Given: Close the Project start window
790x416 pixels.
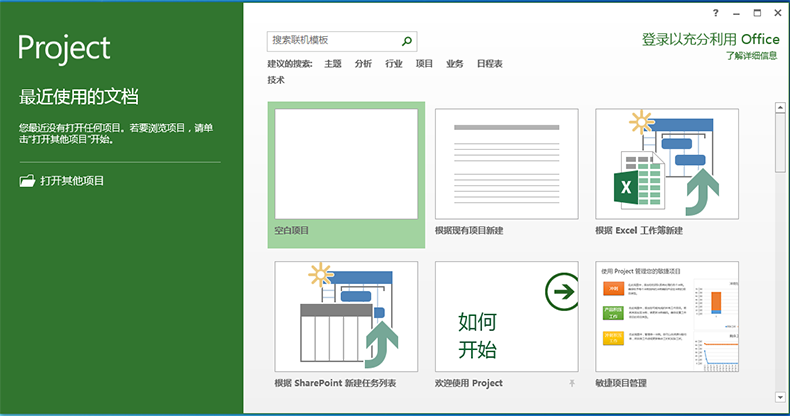Looking at the screenshot, I should click(x=778, y=13).
